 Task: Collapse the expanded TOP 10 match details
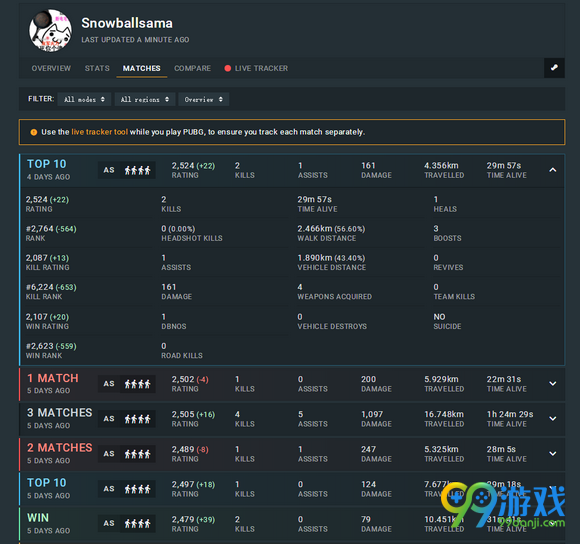(x=553, y=170)
